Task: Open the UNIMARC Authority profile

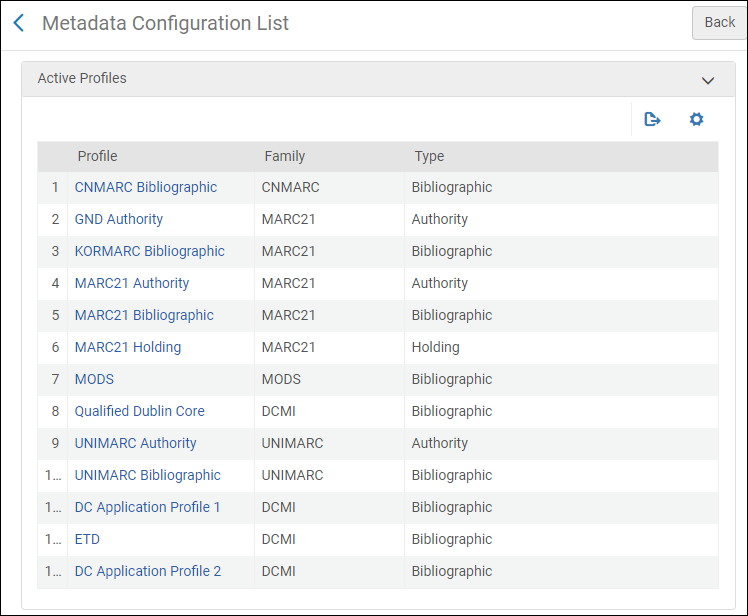Action: (x=135, y=443)
